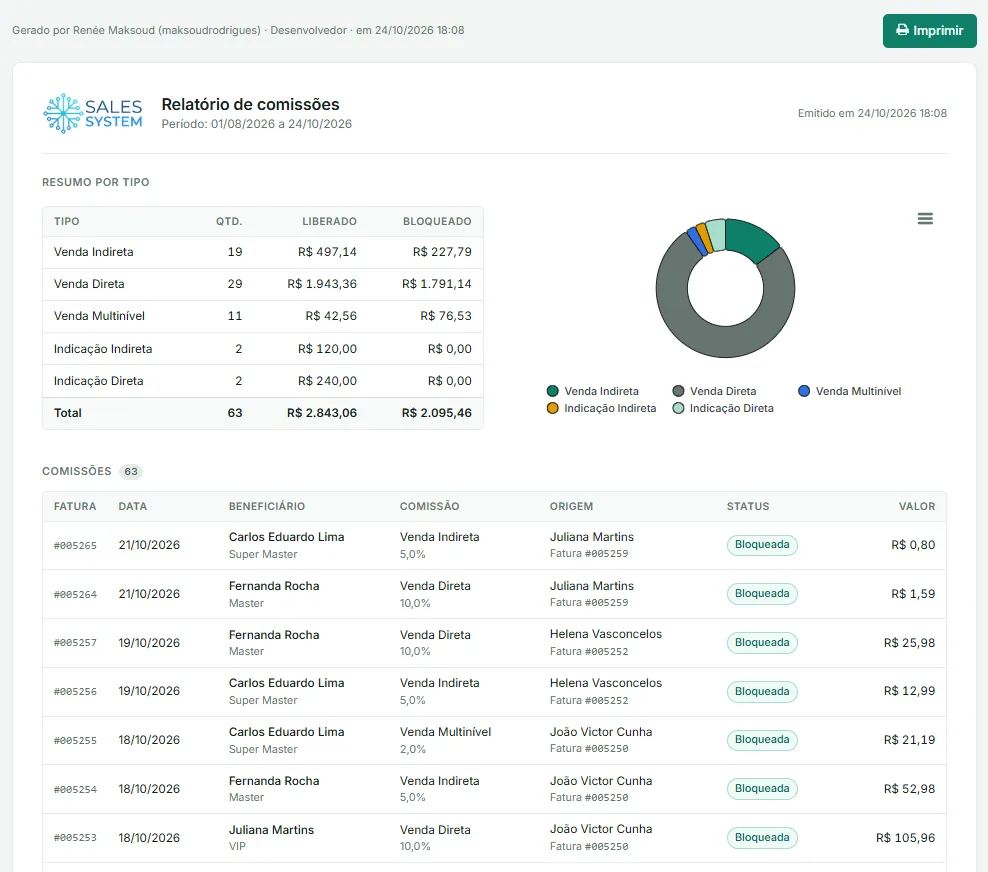Image resolution: width=988 pixels, height=872 pixels.
Task: Click the R$ 227,79 bloqueado amount
Action: [x=442, y=252]
